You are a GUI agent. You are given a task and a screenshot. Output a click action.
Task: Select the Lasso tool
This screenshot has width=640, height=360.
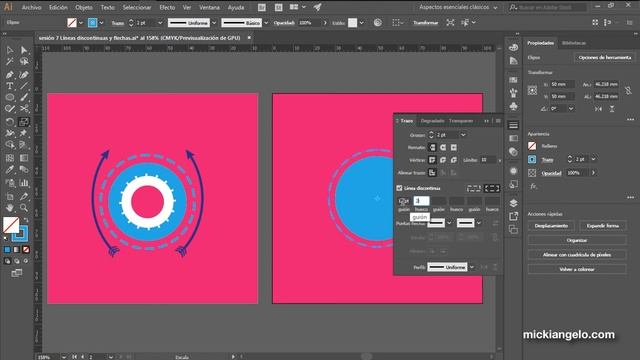point(24,62)
